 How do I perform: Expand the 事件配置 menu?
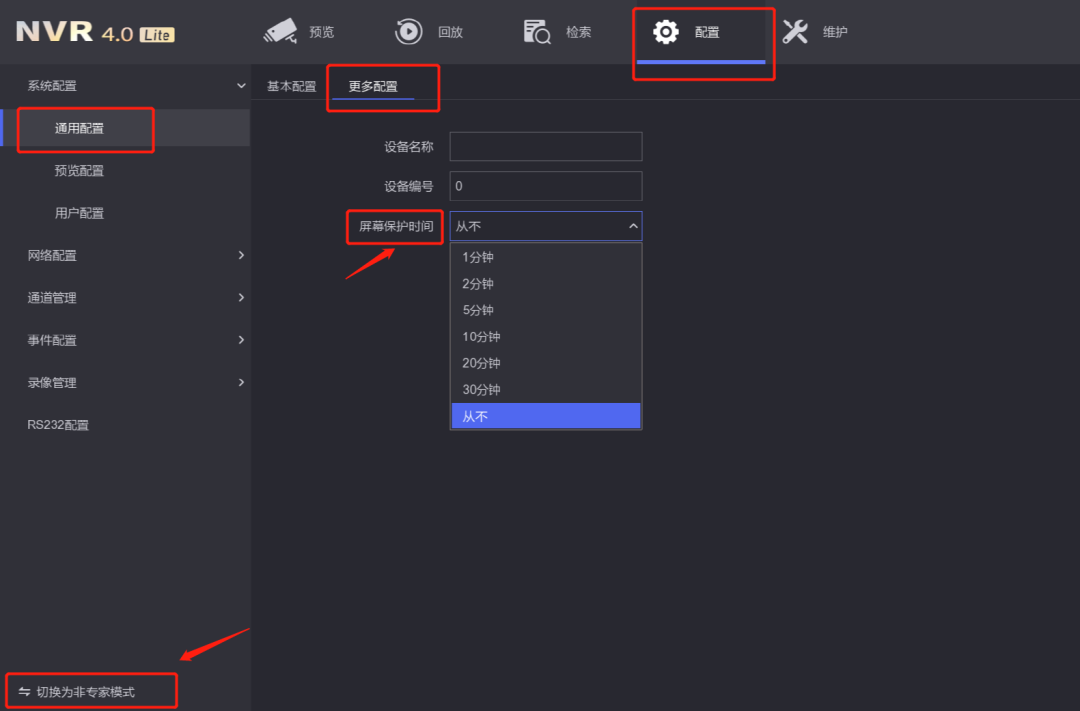click(x=241, y=340)
